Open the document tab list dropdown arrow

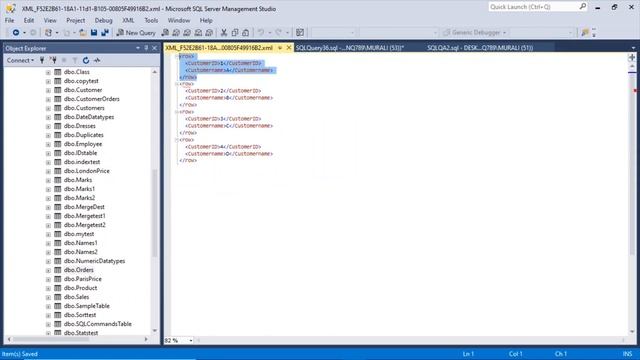tap(633, 48)
